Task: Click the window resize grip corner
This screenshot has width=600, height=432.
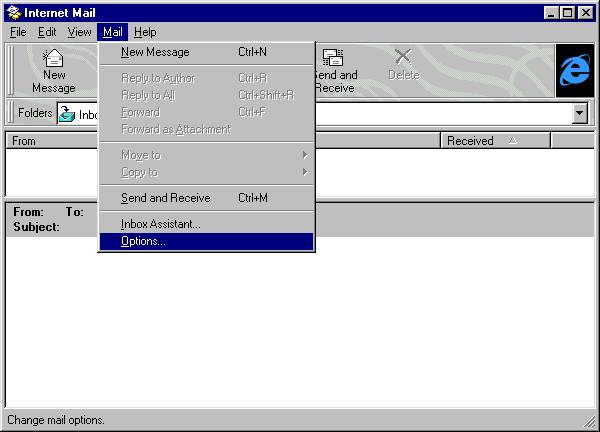Action: [590, 422]
